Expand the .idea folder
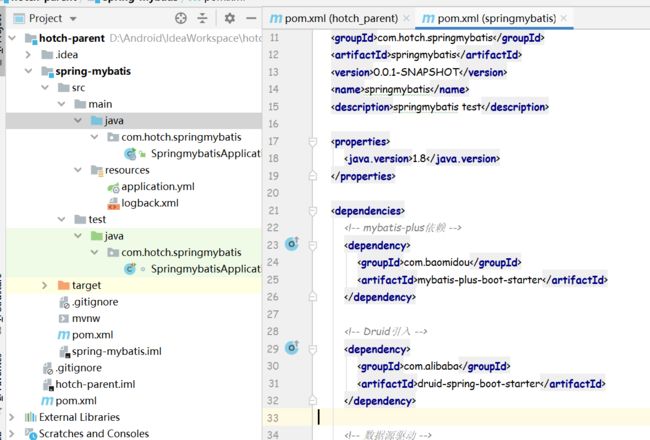Screen dimensions: 650x440 (28, 55)
